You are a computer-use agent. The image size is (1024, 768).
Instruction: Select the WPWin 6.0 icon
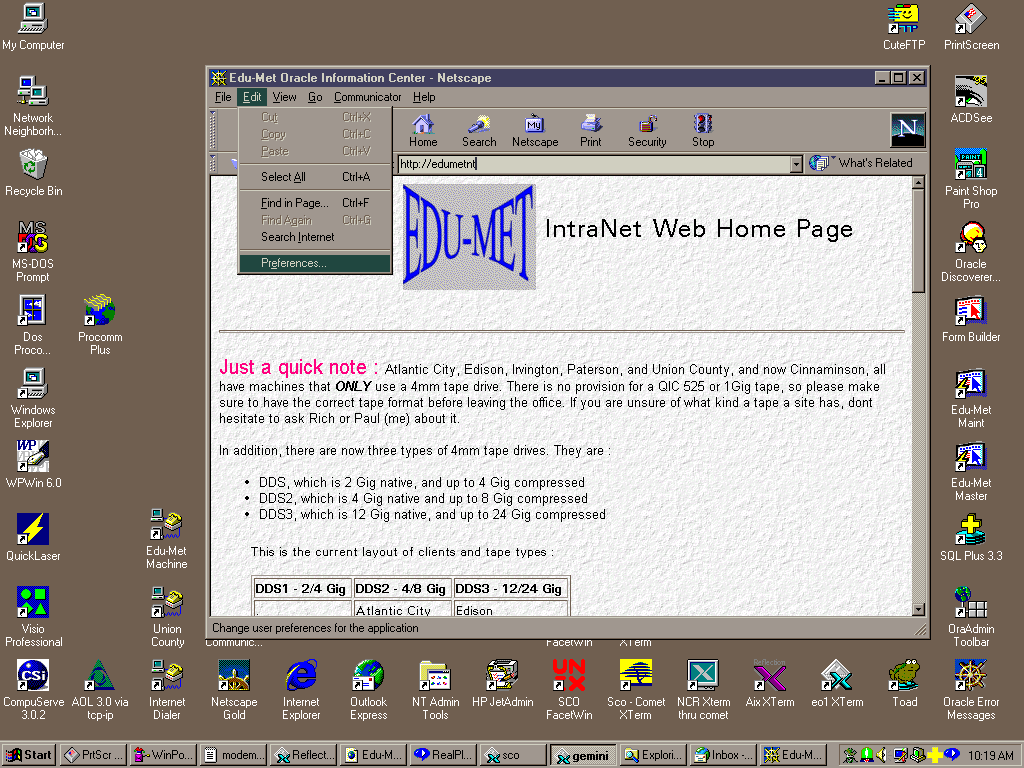tap(33, 464)
